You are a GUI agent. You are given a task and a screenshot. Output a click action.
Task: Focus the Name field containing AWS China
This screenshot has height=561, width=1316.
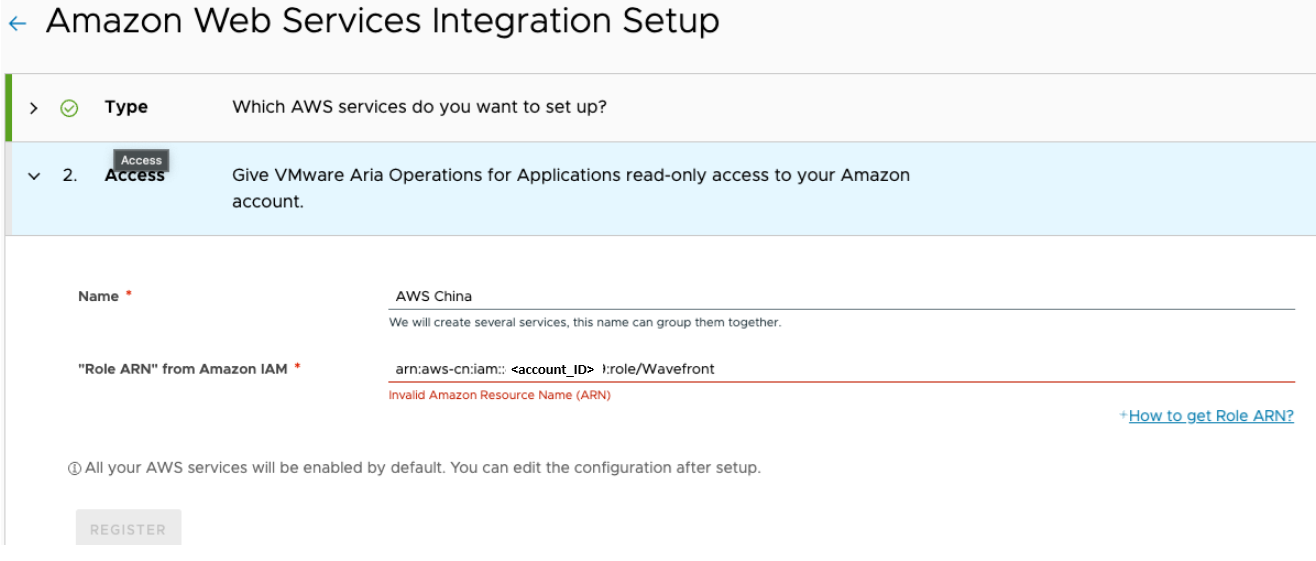pyautogui.click(x=840, y=296)
